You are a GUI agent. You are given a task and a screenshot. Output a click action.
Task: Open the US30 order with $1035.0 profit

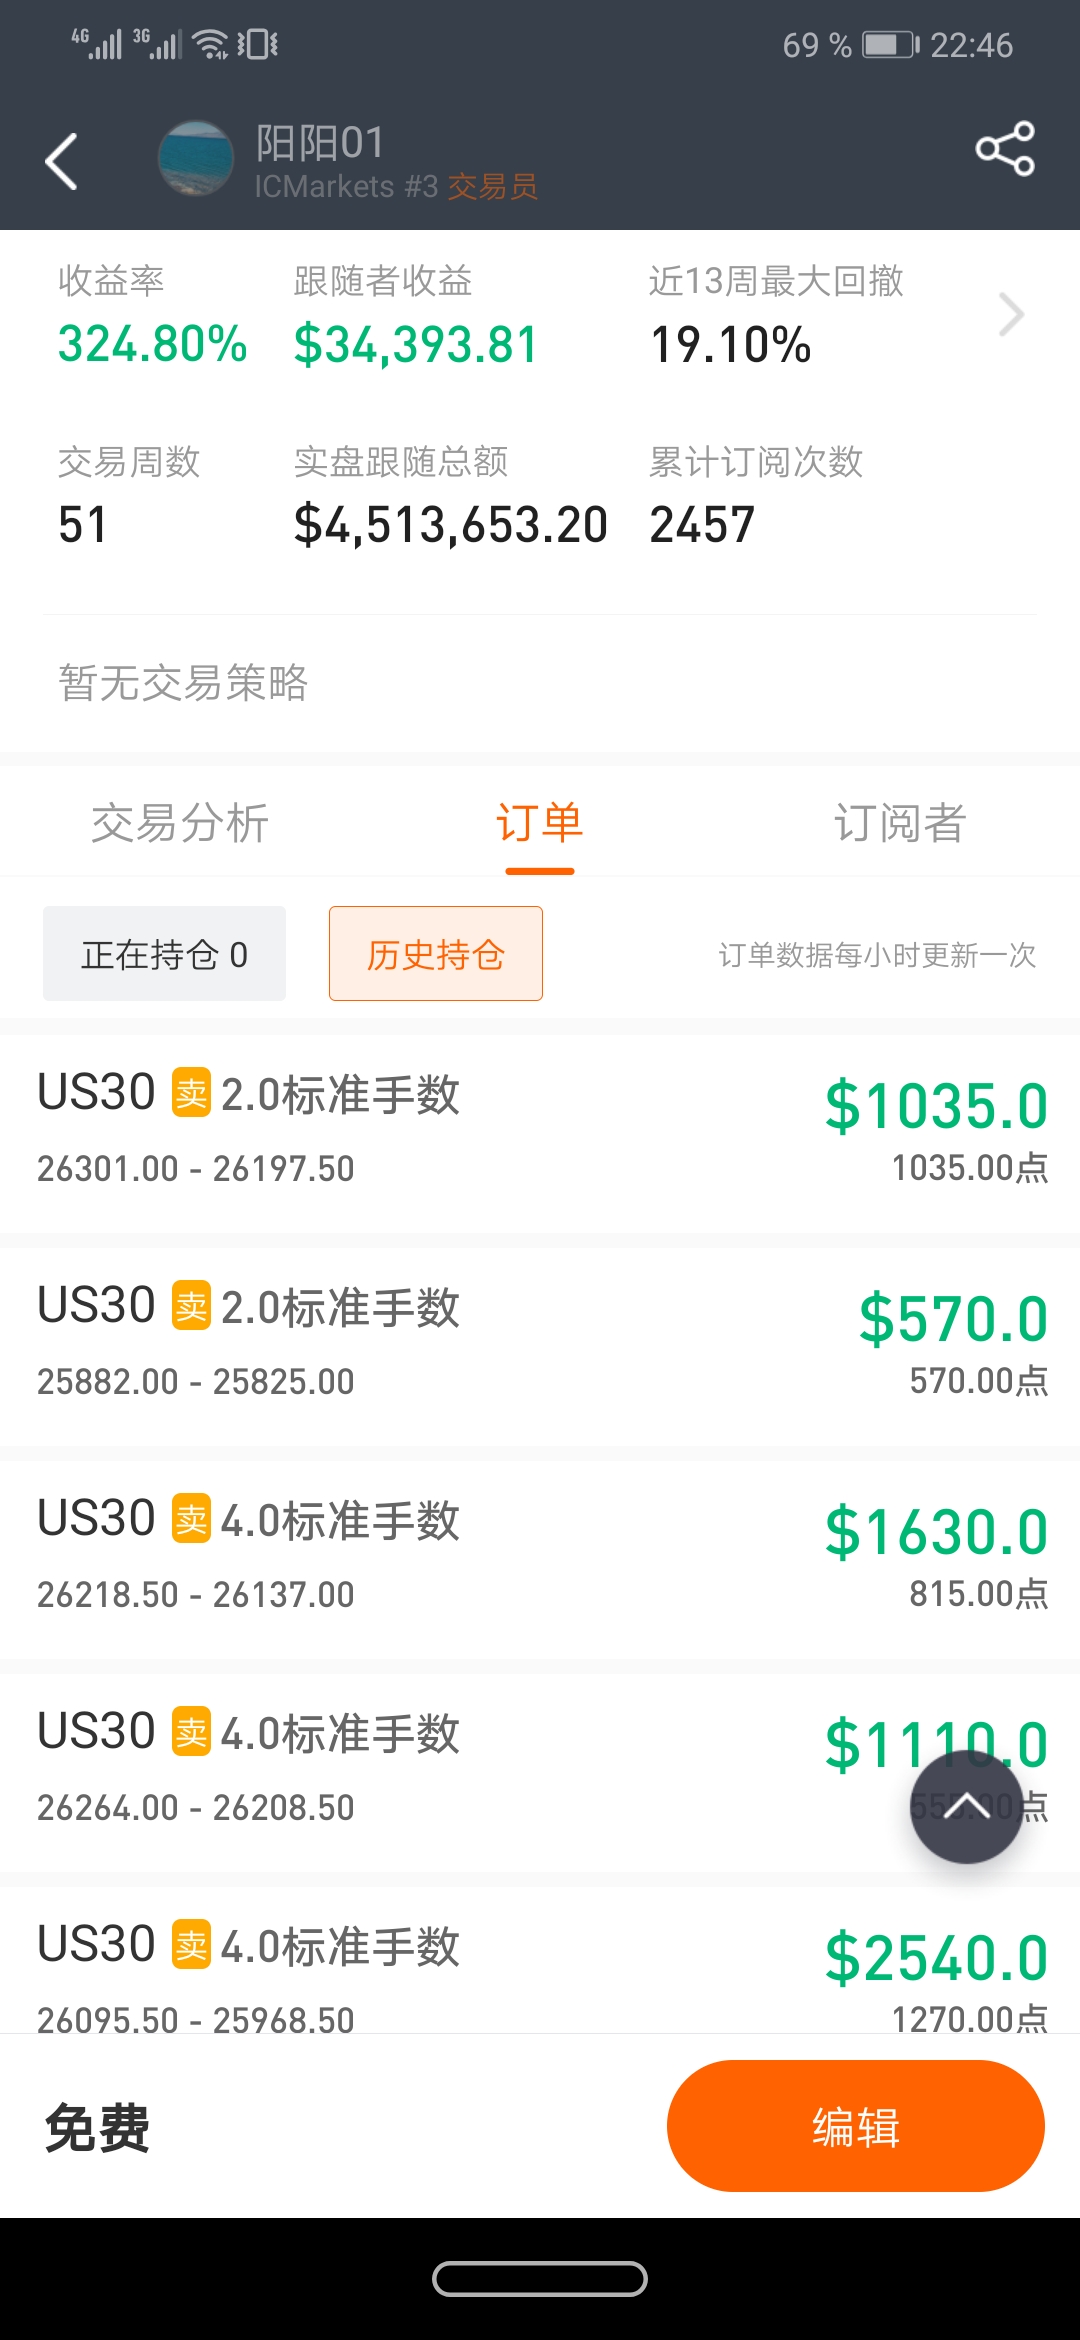pyautogui.click(x=540, y=1131)
